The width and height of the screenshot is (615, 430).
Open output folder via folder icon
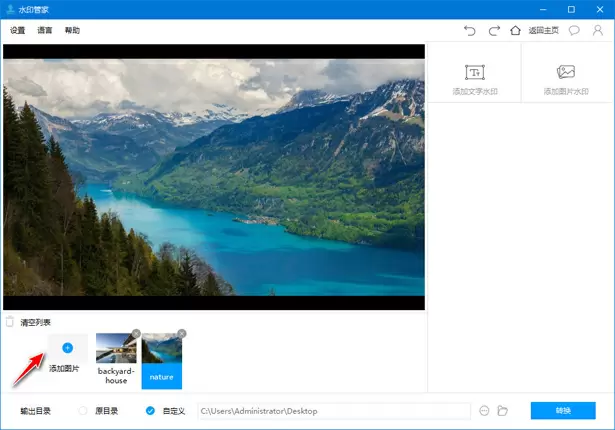503,411
